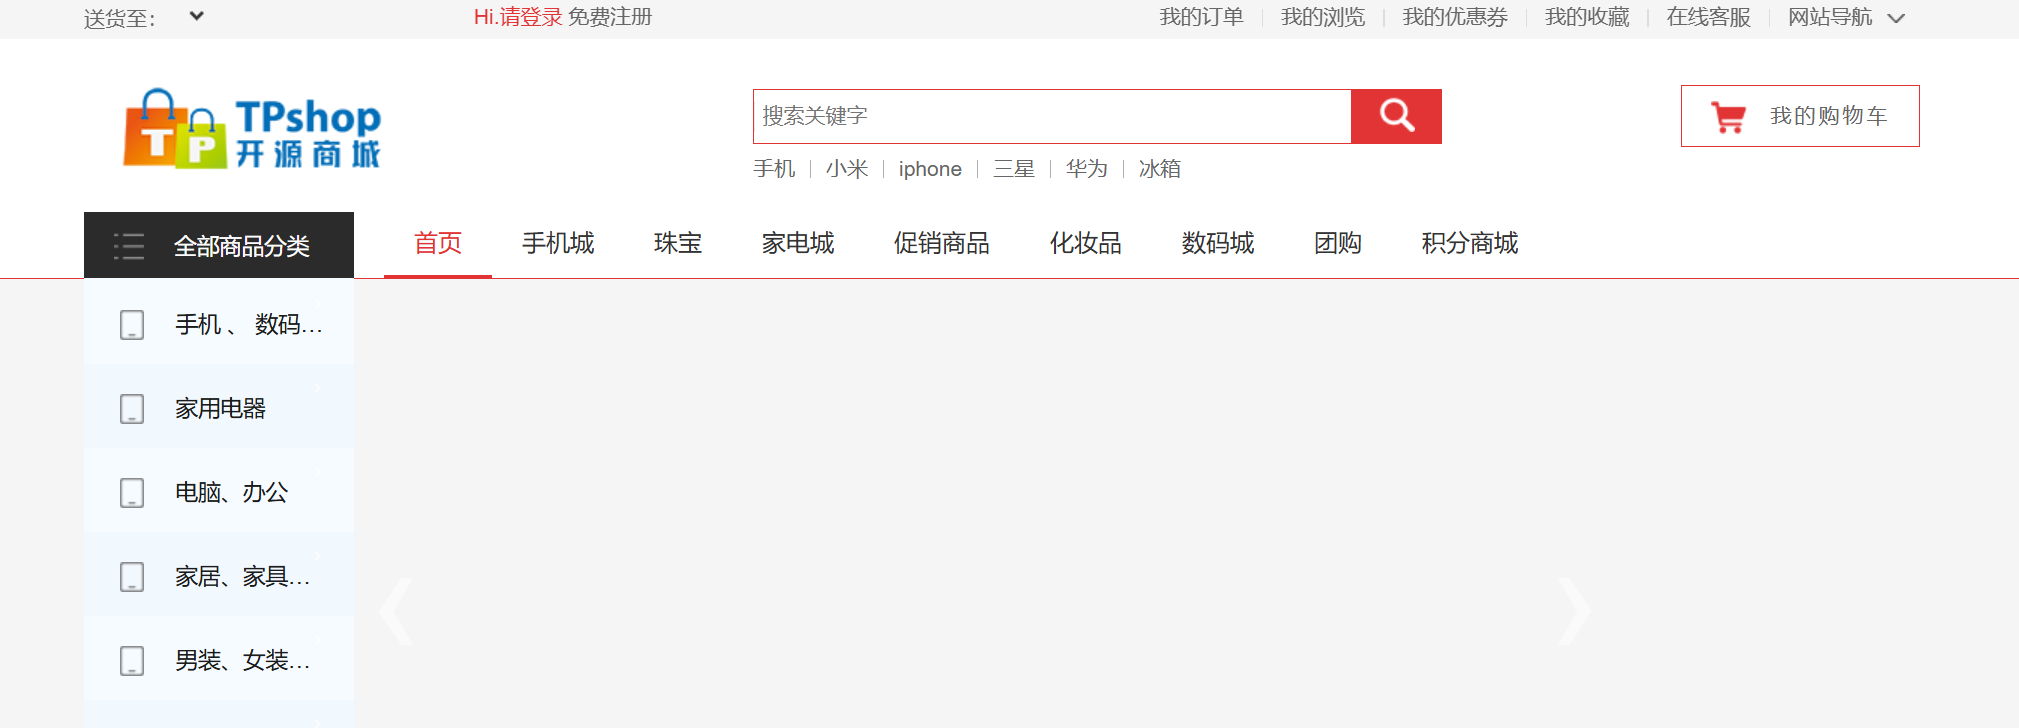Click the hamburger list icon beside 全部商品分类
2019x728 pixels.
pos(129,246)
